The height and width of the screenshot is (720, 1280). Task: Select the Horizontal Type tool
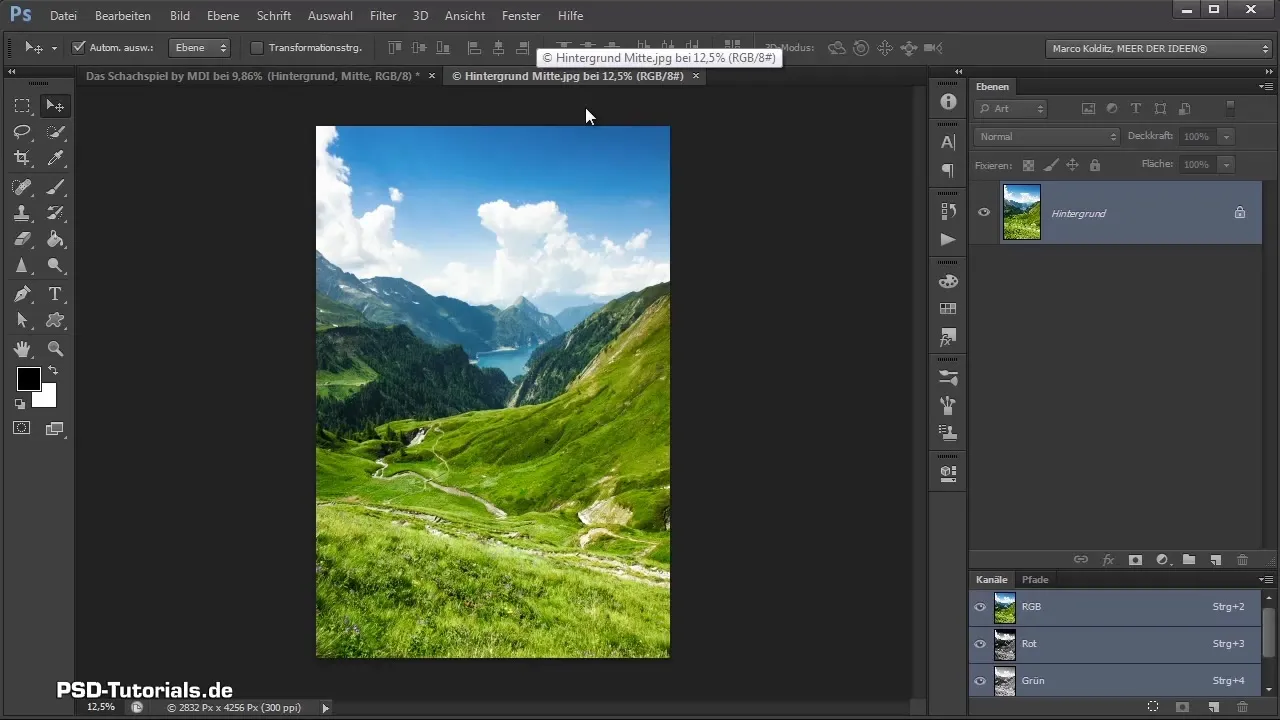point(56,294)
